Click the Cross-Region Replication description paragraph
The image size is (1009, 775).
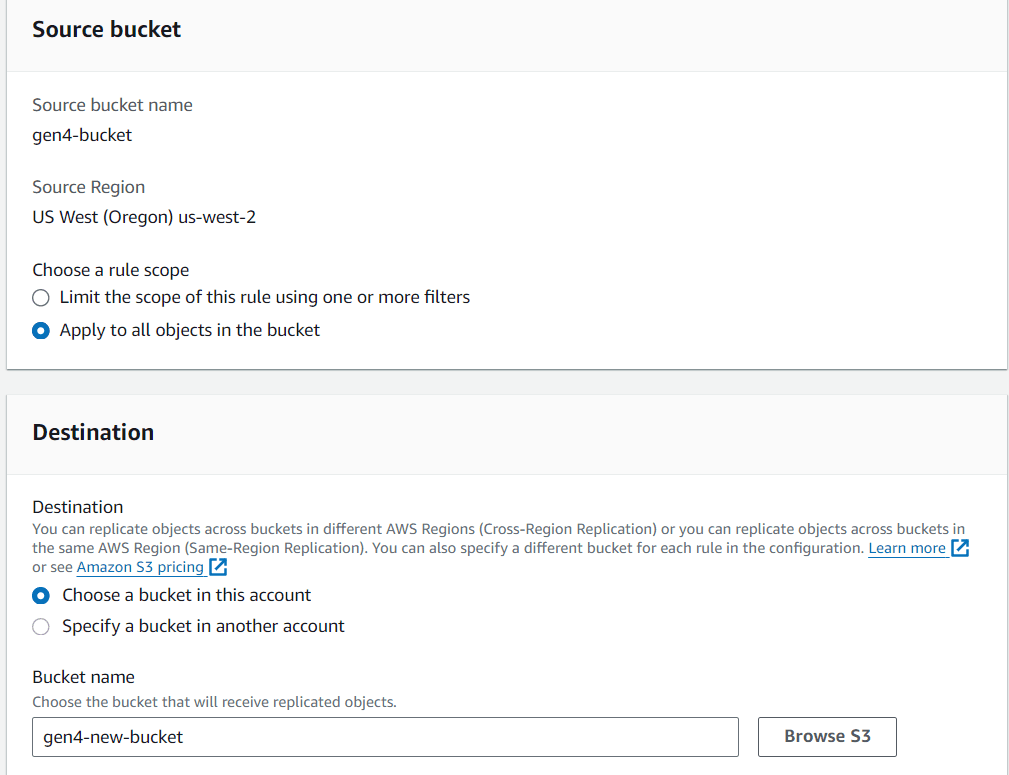[x=501, y=548]
